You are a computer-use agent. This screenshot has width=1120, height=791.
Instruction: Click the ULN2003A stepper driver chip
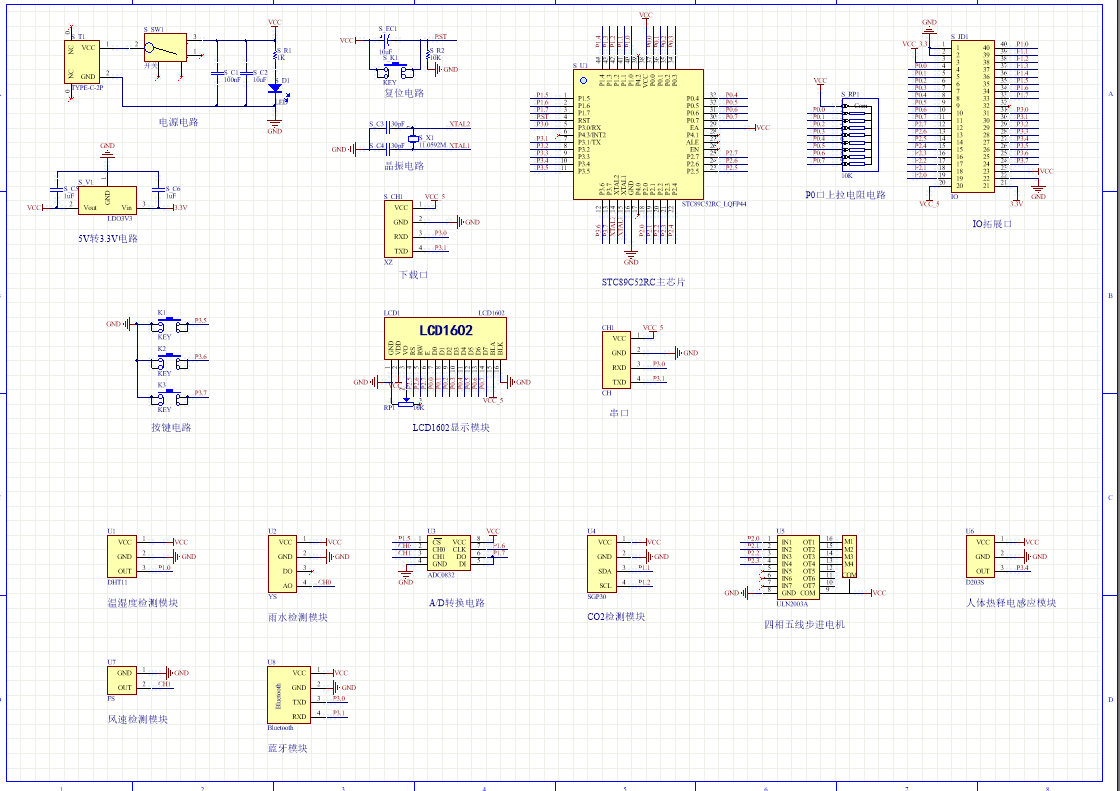tap(798, 567)
